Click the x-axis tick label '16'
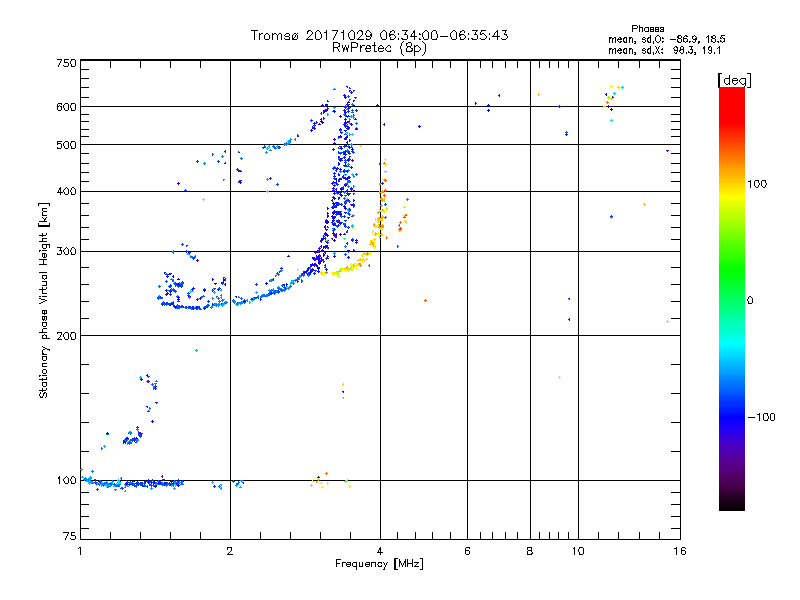800x600 pixels. coord(680,551)
